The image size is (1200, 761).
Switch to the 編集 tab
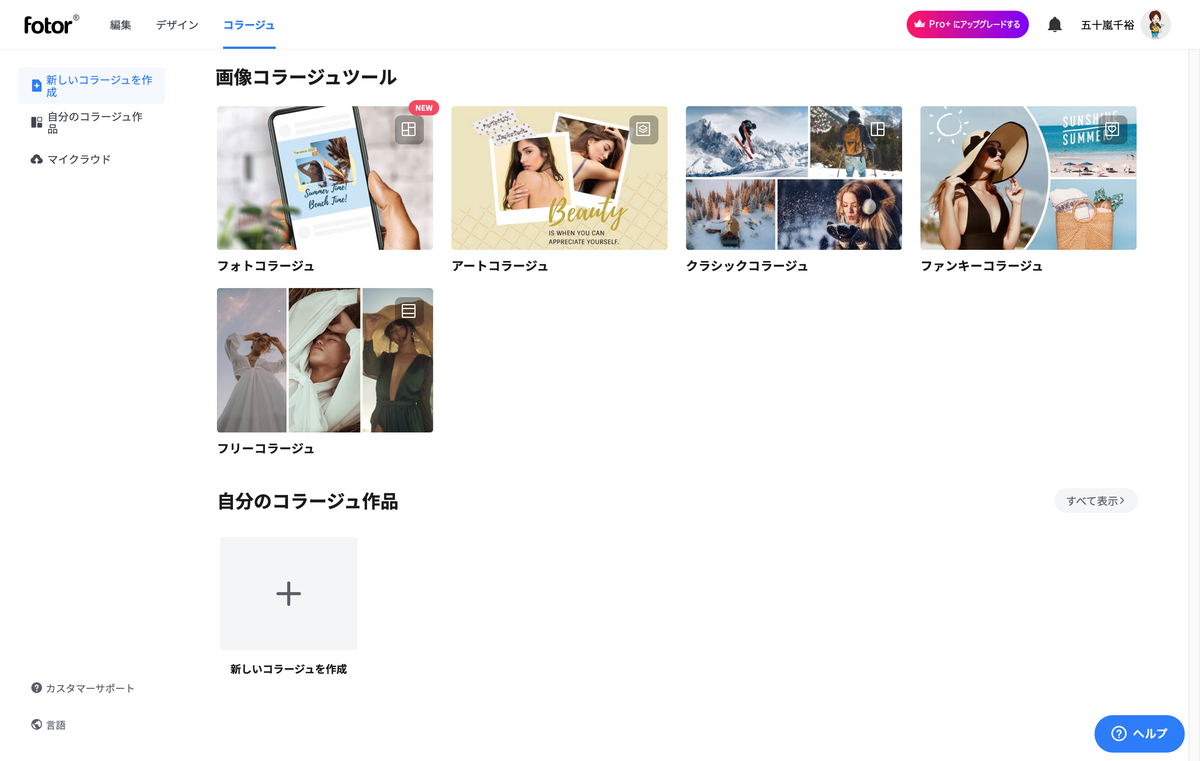[120, 25]
